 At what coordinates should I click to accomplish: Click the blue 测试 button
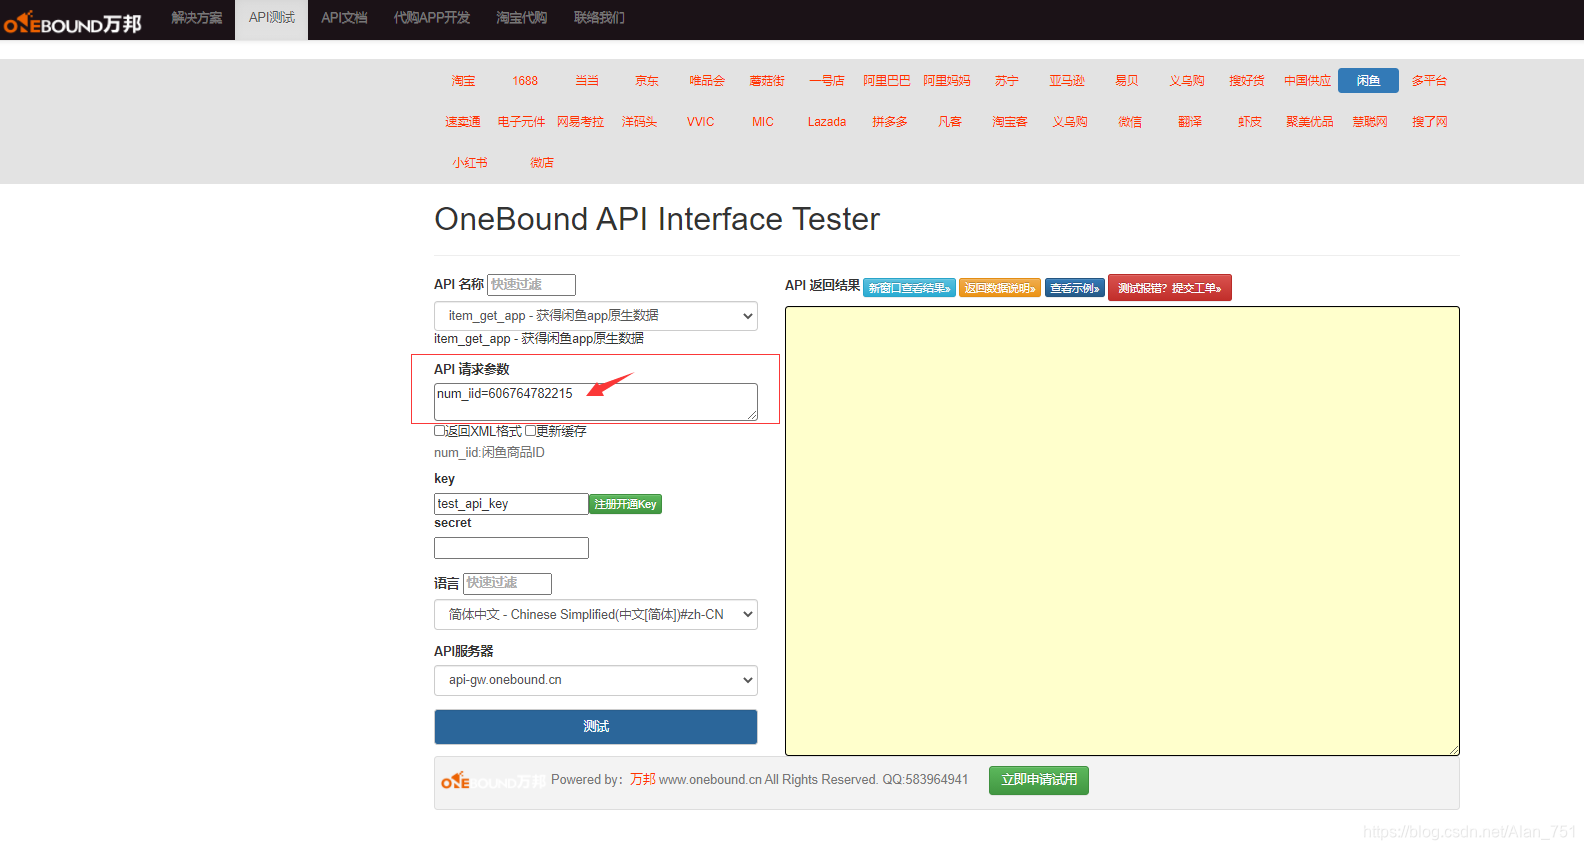(x=596, y=727)
